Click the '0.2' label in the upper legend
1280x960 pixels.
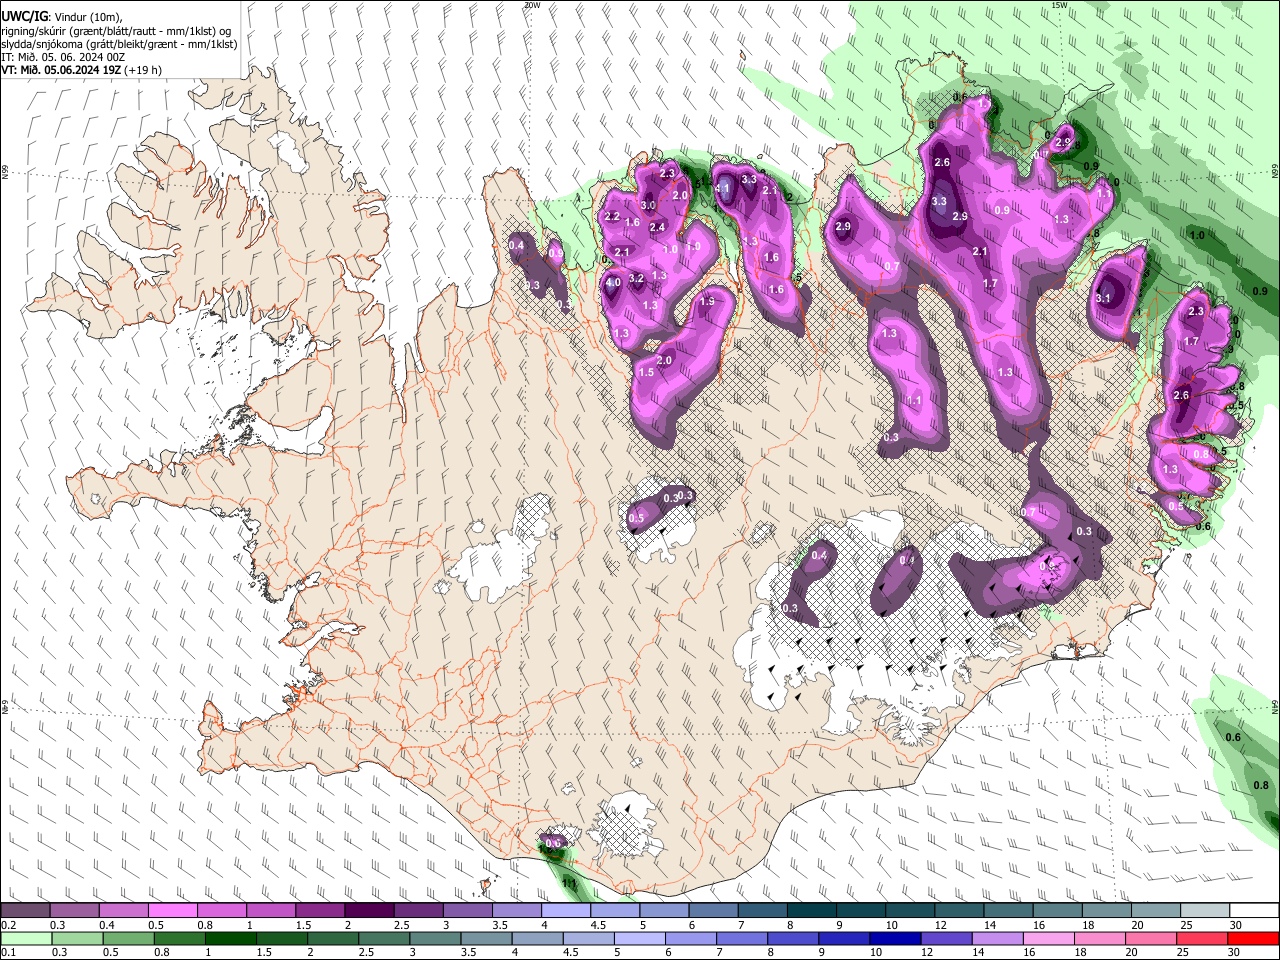point(7,925)
